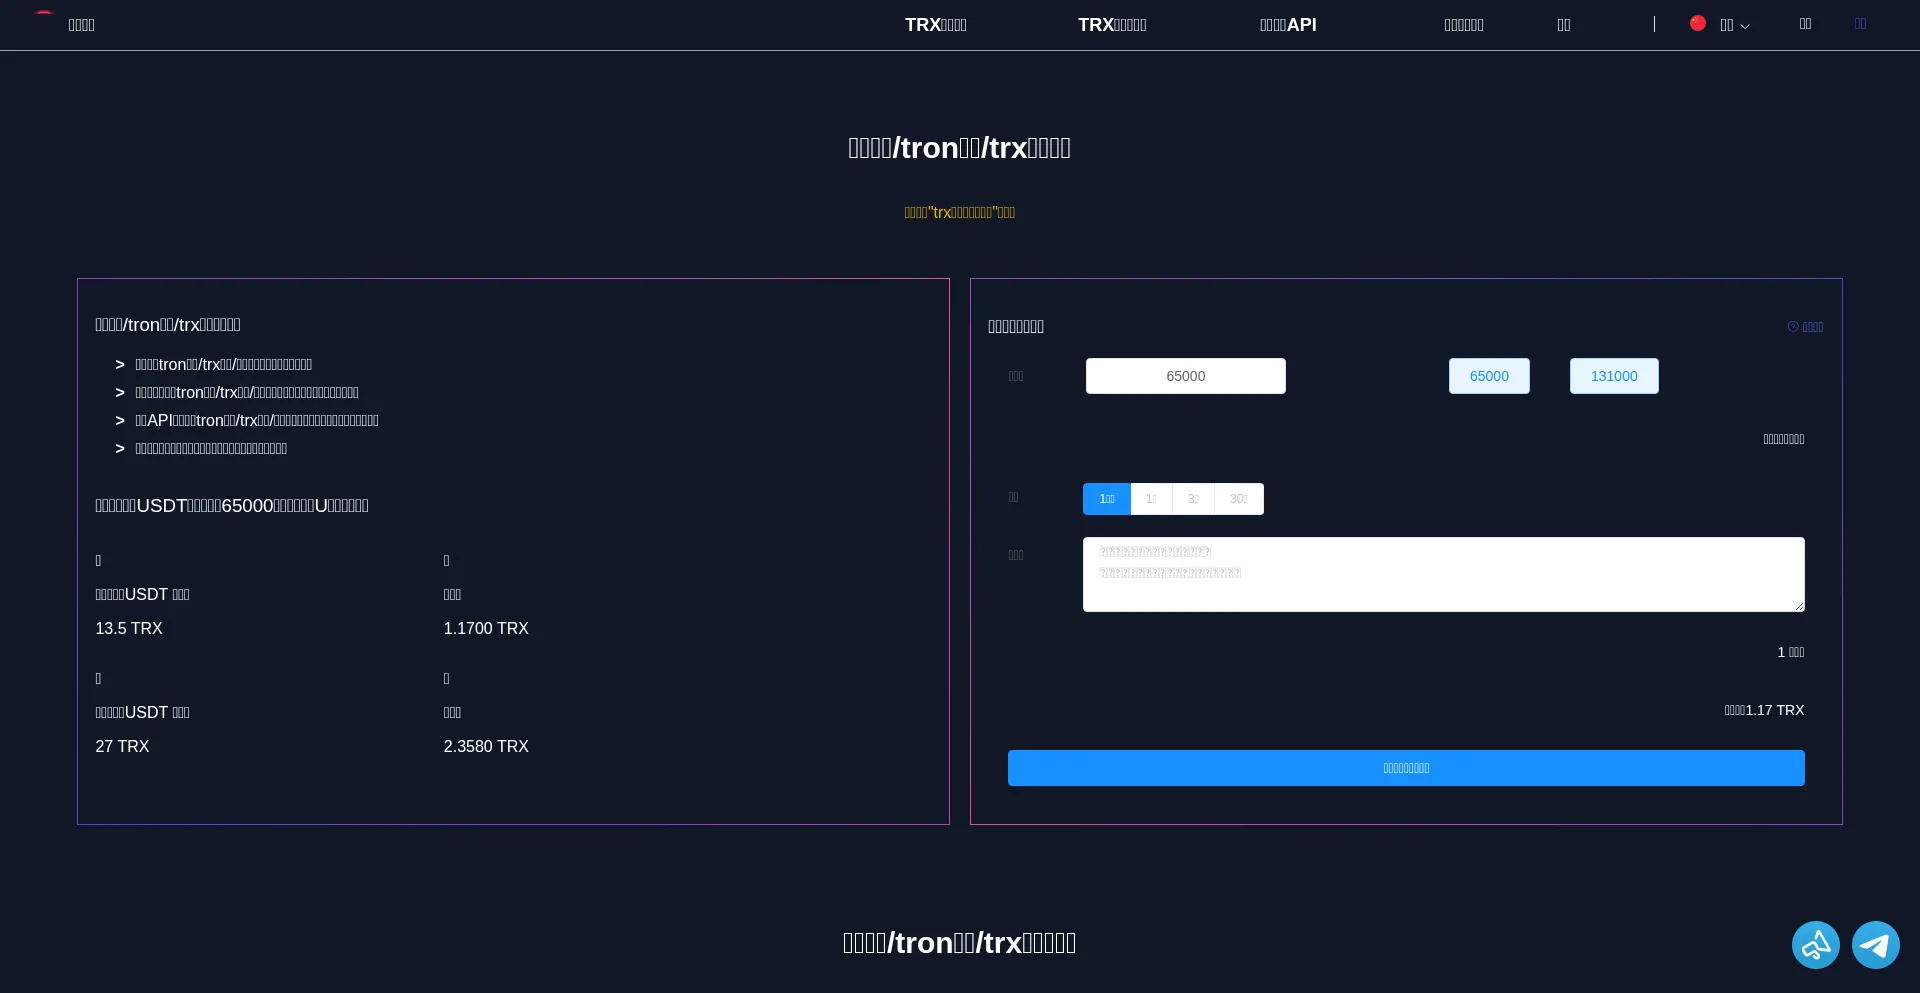Choose the 65000 energy preset button
Image resolution: width=1920 pixels, height=993 pixels.
[1488, 376]
